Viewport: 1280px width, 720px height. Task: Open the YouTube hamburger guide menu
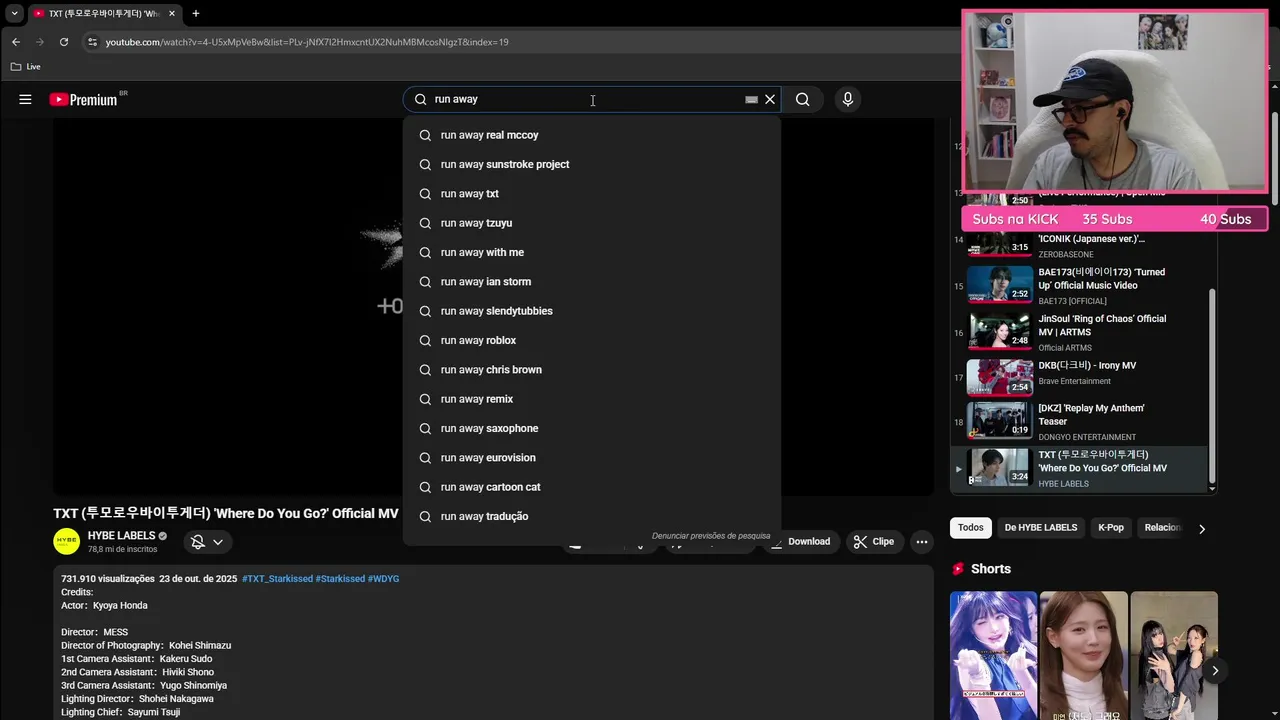click(x=25, y=99)
